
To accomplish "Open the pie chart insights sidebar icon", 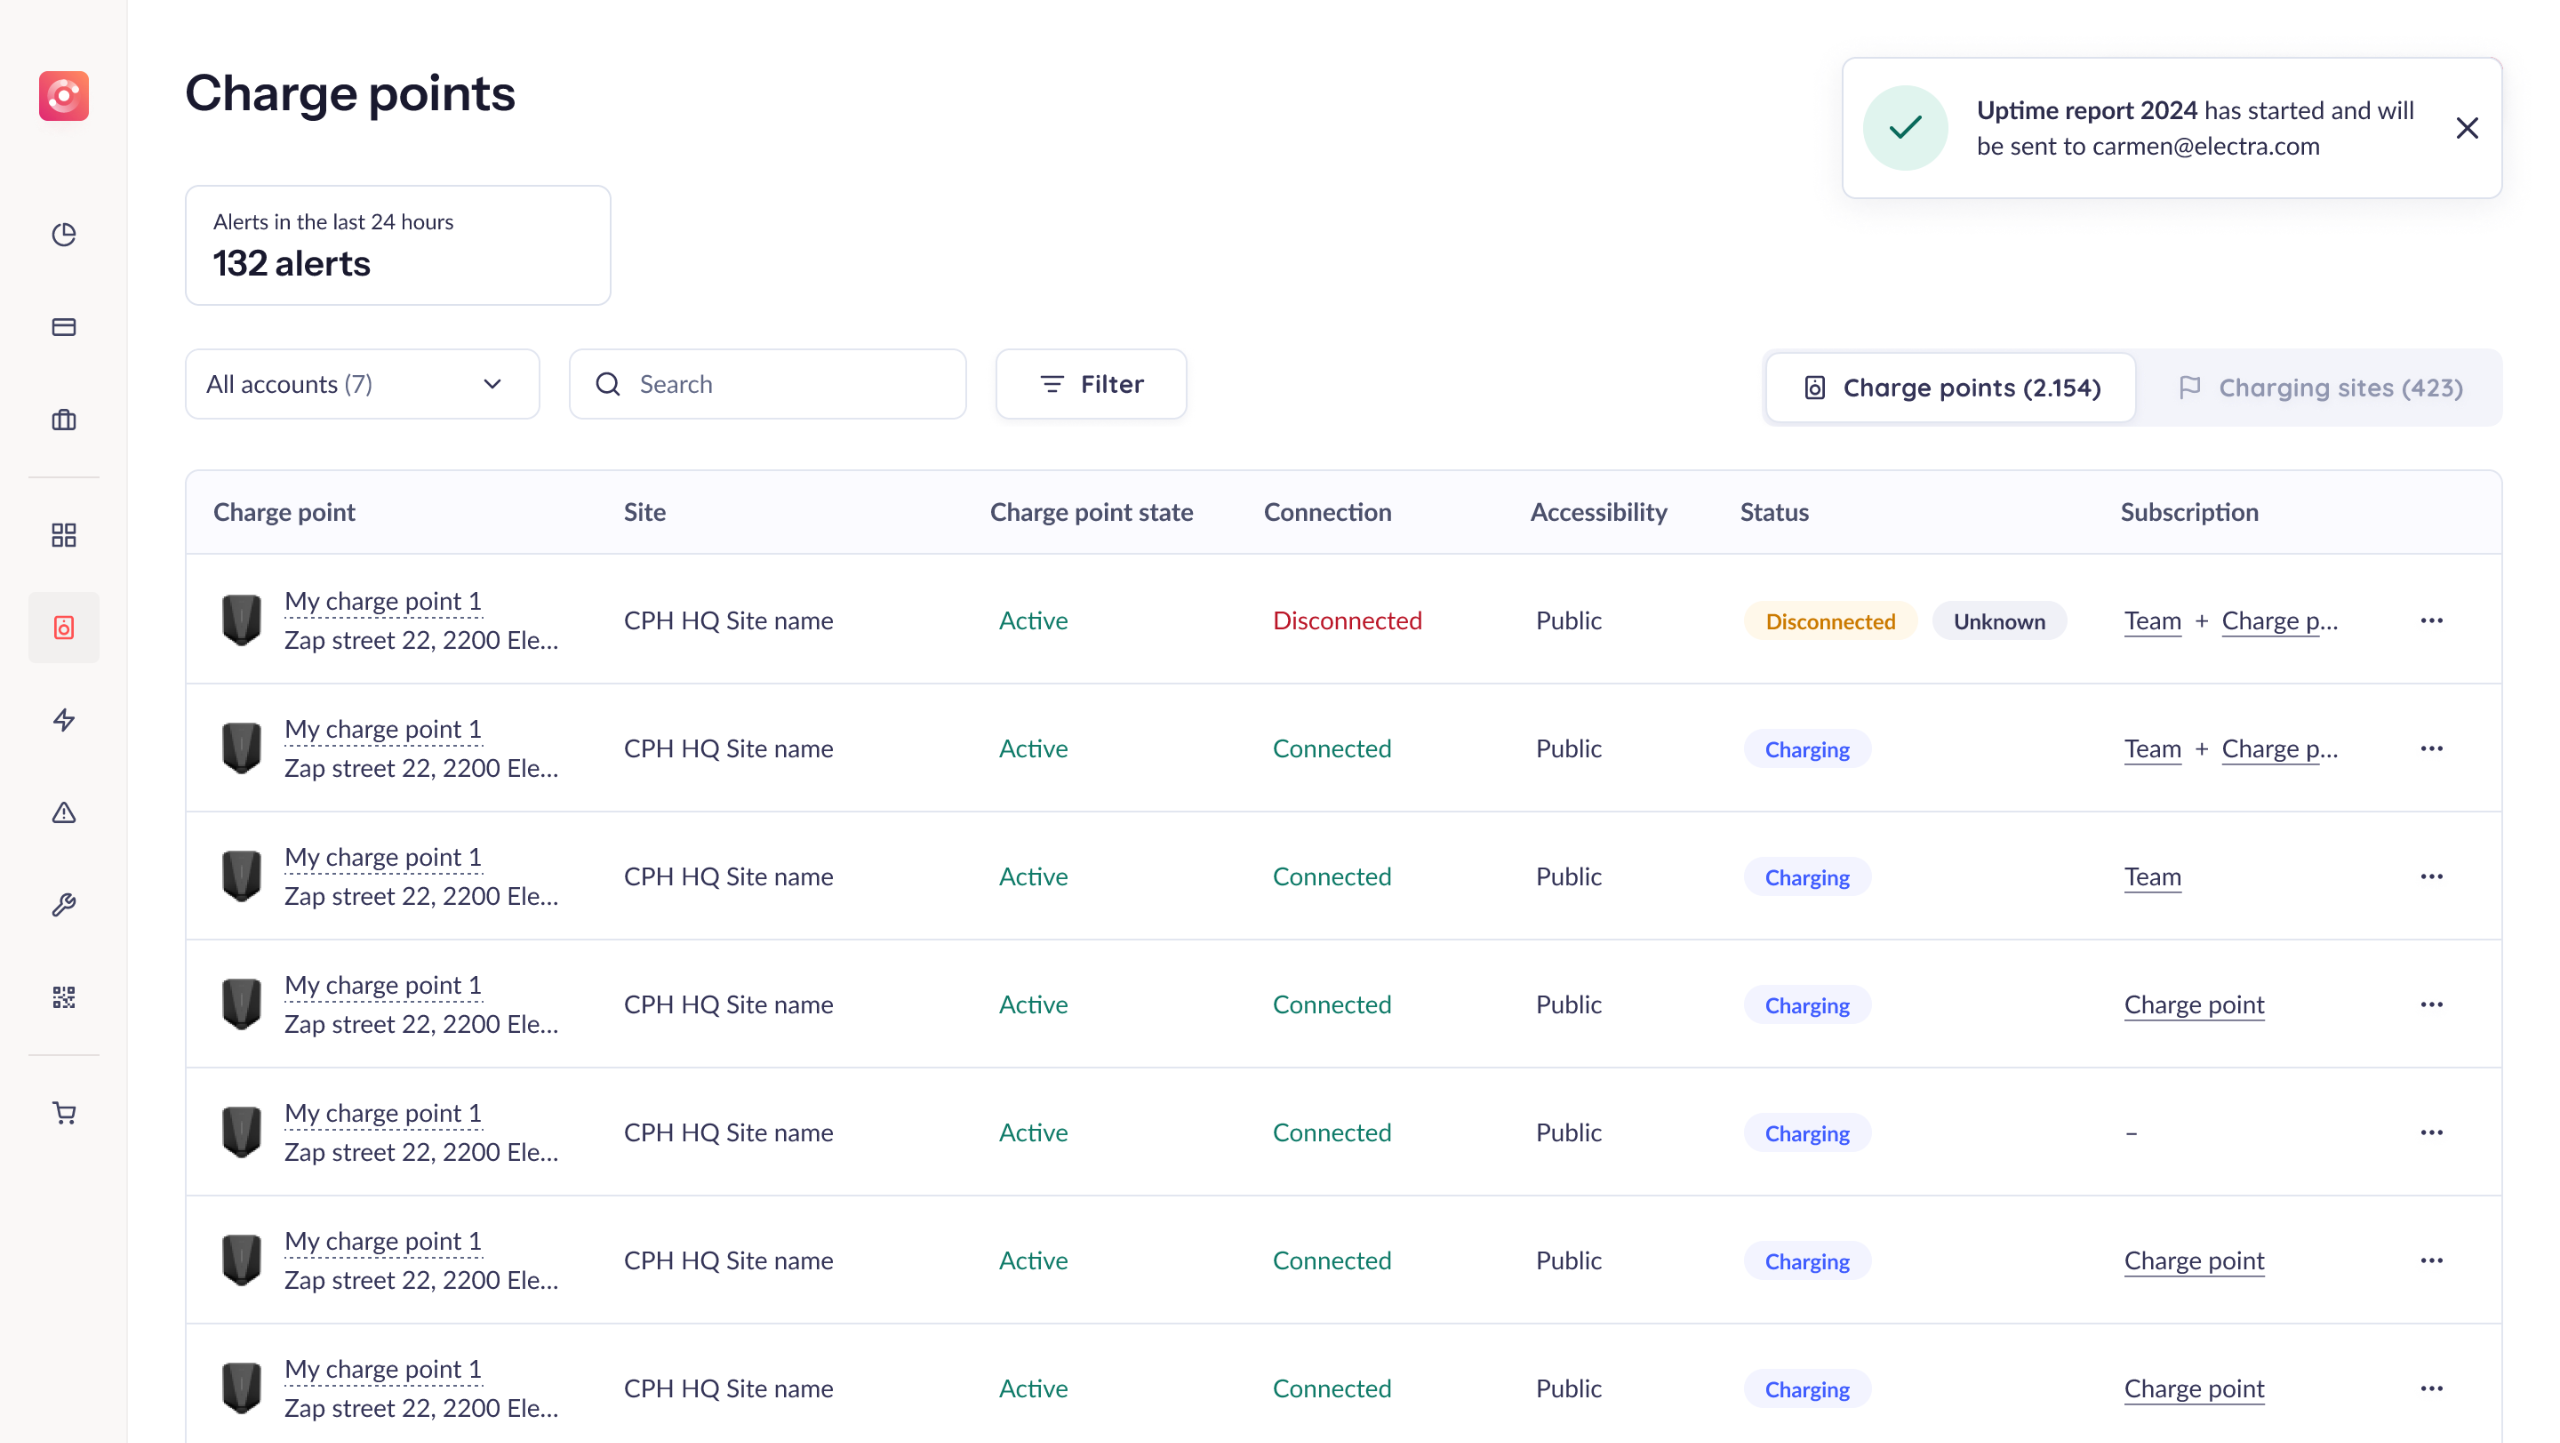I will [64, 235].
